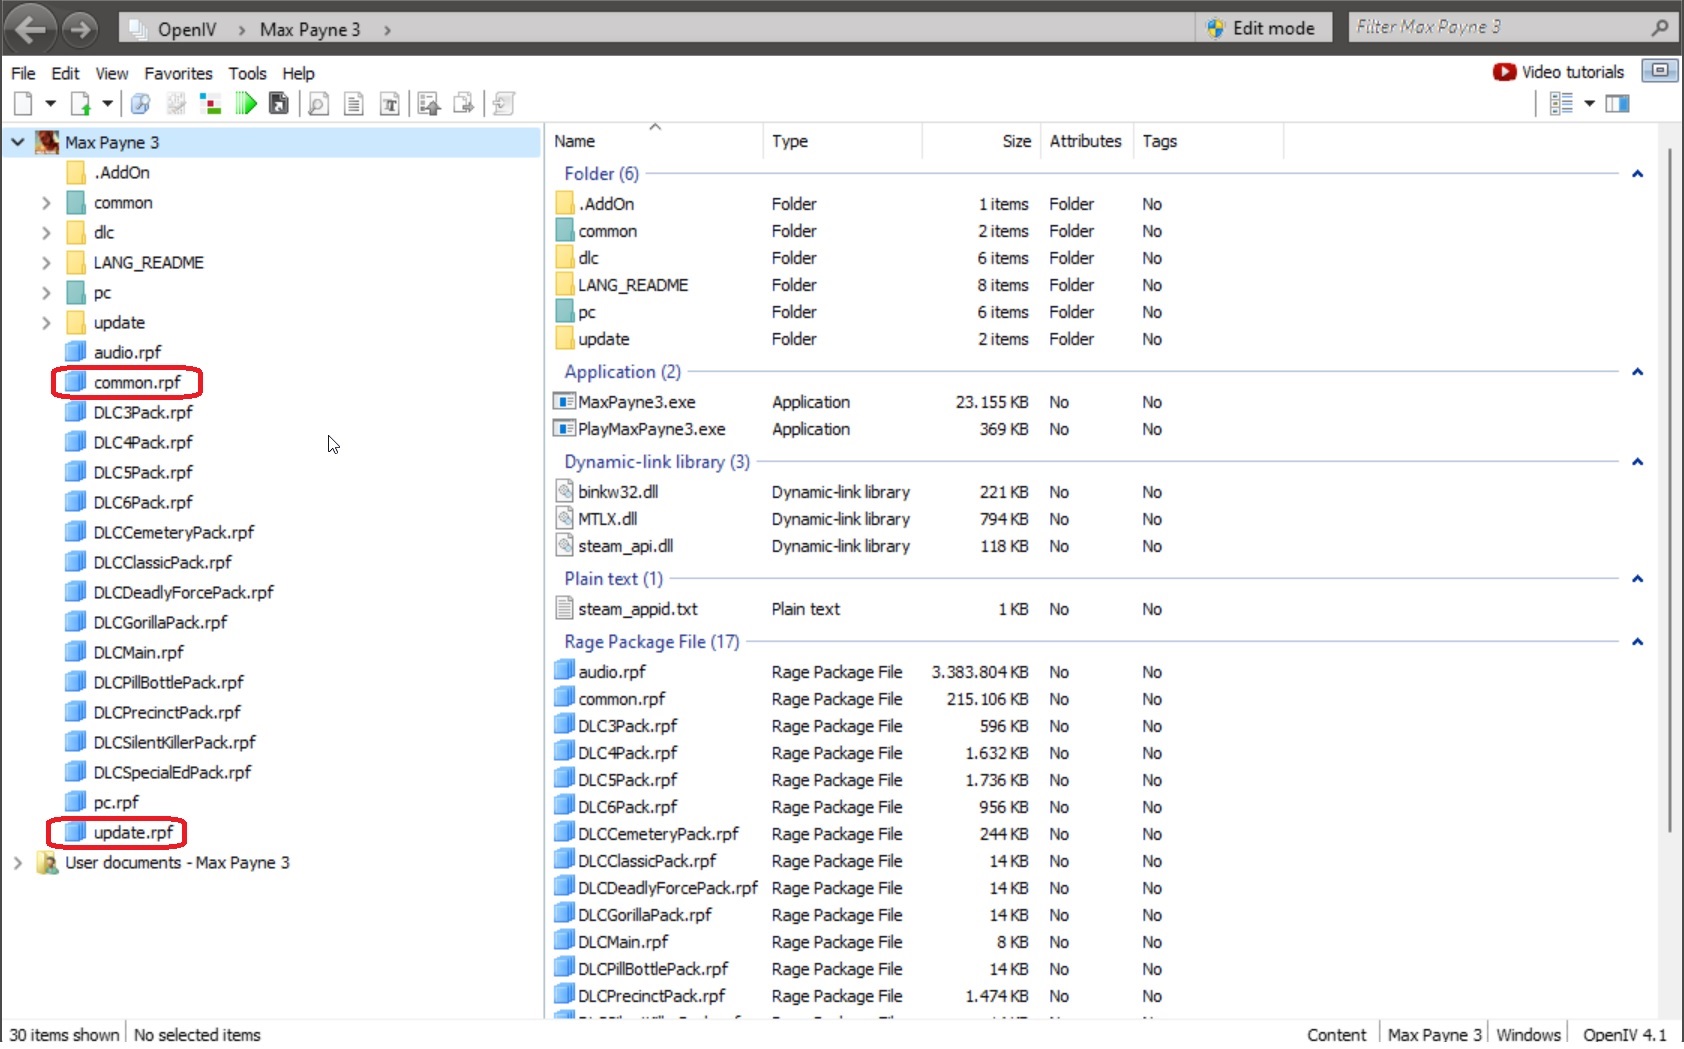Open the File menu
The height and width of the screenshot is (1049, 1684).
click(23, 73)
